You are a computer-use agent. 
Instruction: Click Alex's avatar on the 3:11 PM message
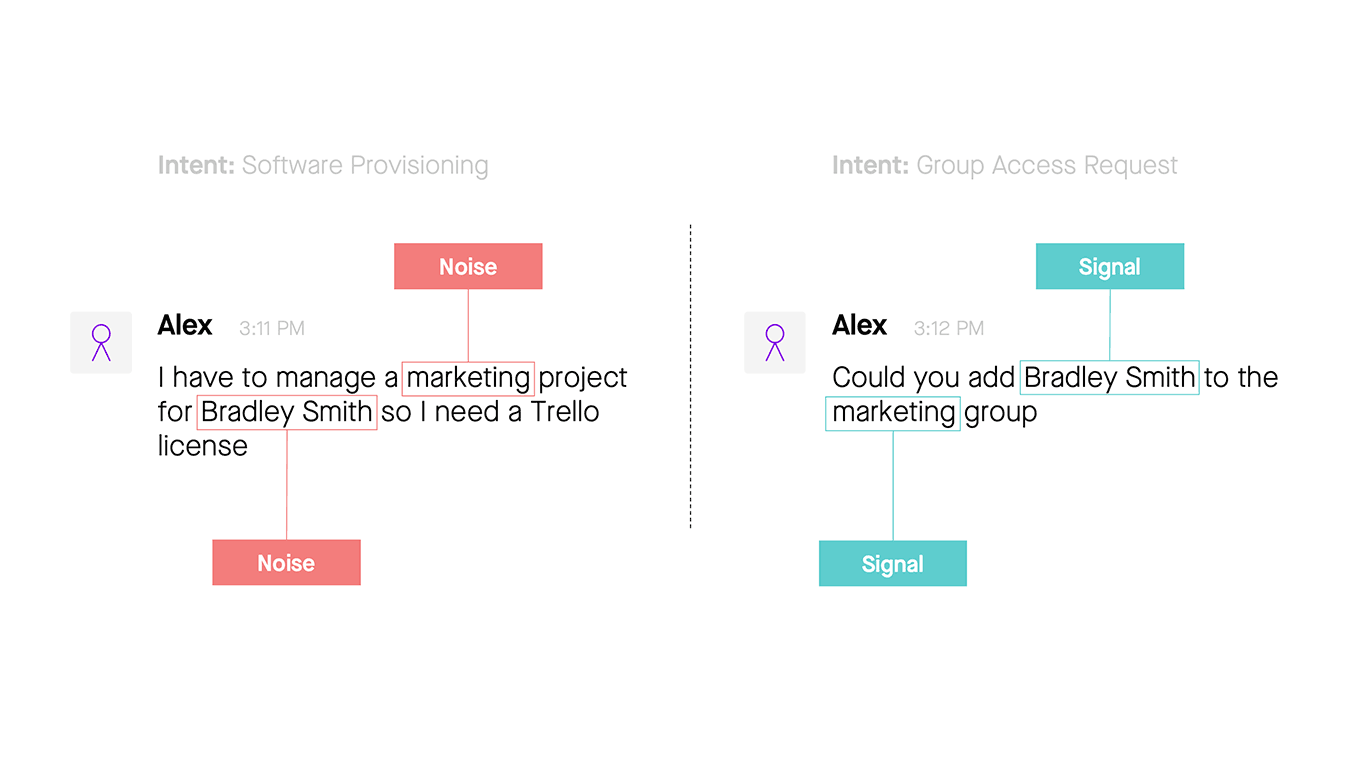(101, 343)
